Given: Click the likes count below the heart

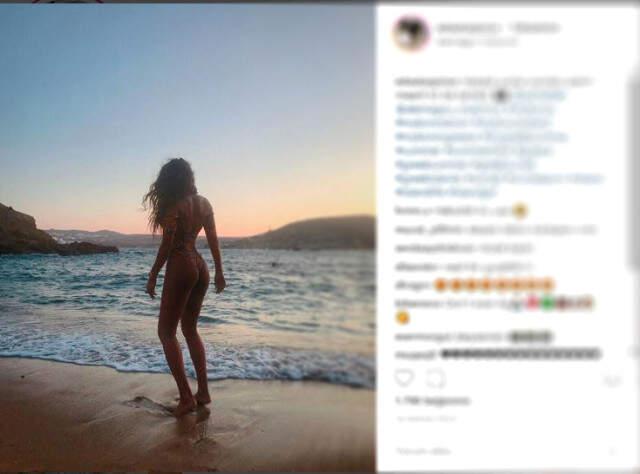Looking at the screenshot, I should 433,401.
